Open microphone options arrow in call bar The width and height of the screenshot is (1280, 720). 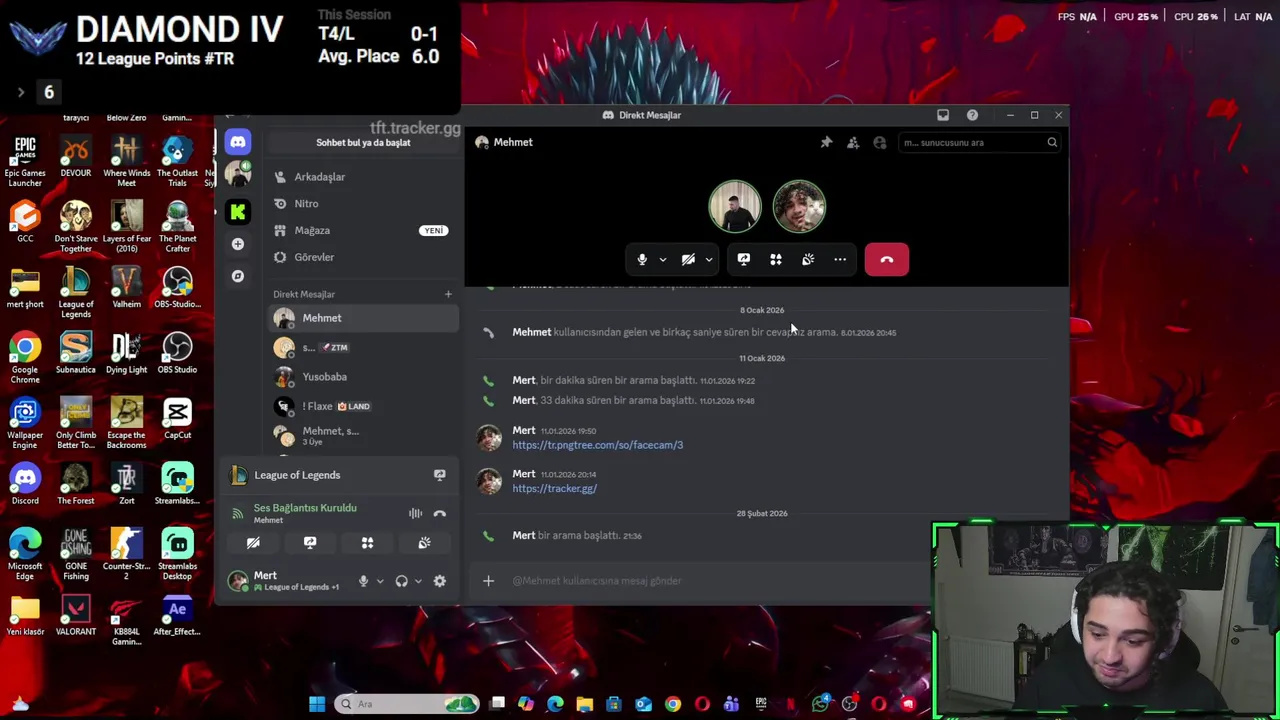[x=662, y=260]
